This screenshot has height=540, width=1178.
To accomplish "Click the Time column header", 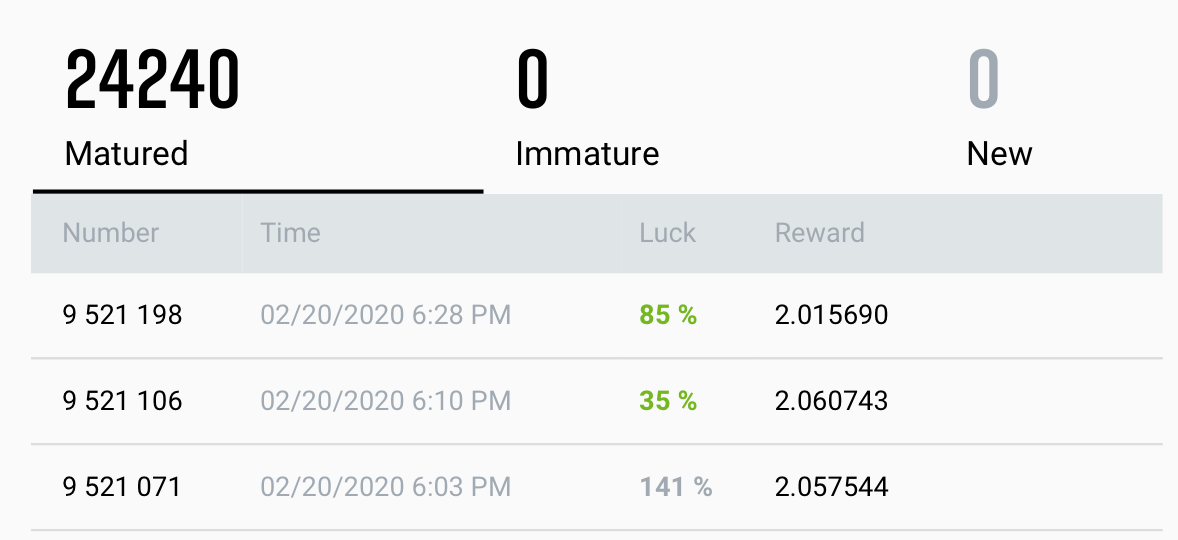I will (x=290, y=233).
